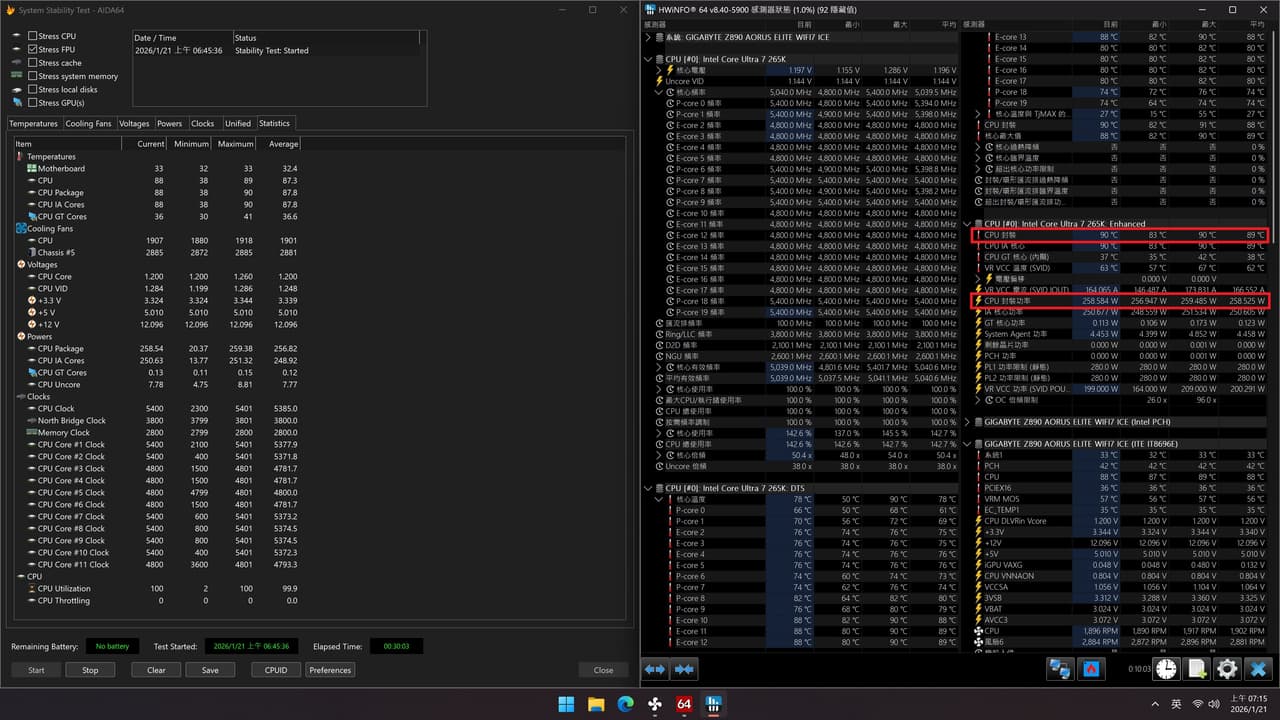The height and width of the screenshot is (720, 1280).
Task: Click HWiNFO expand columns arrows icon
Action: pyautogui.click(x=655, y=669)
